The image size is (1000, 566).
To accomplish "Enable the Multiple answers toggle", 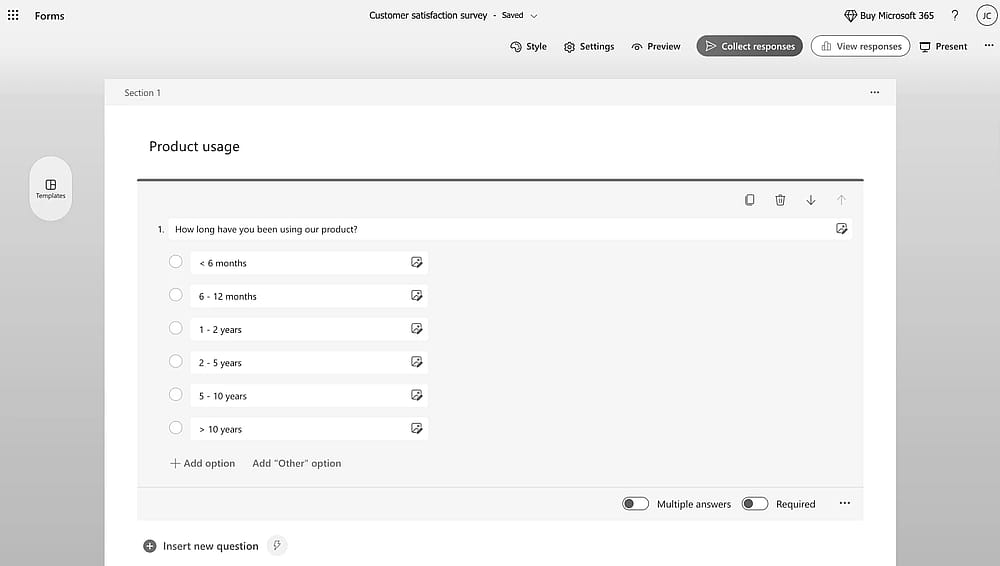I will [x=635, y=504].
